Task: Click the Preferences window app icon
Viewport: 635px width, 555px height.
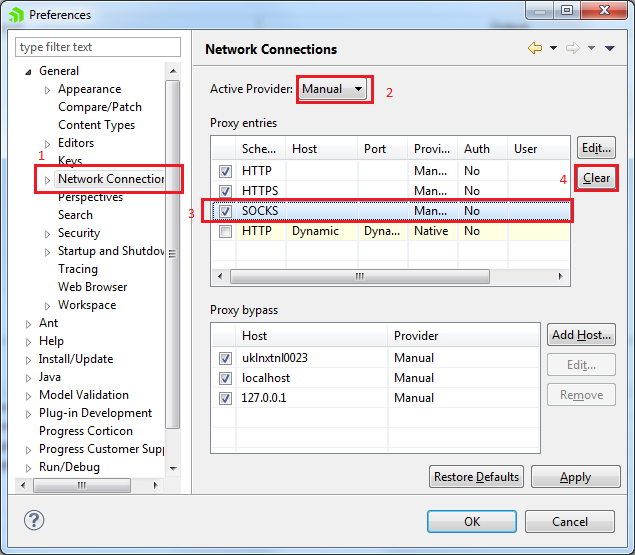Action: pyautogui.click(x=16, y=15)
